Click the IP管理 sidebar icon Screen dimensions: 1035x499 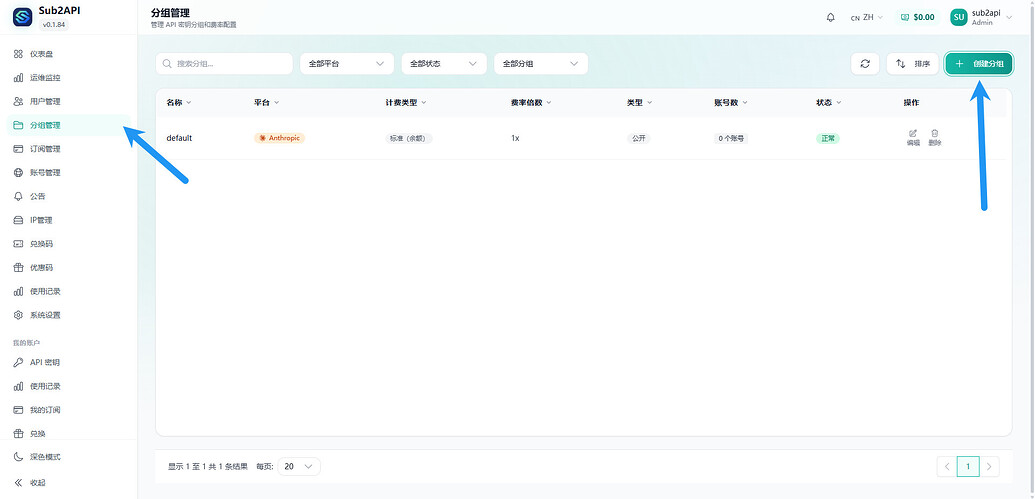click(18, 220)
